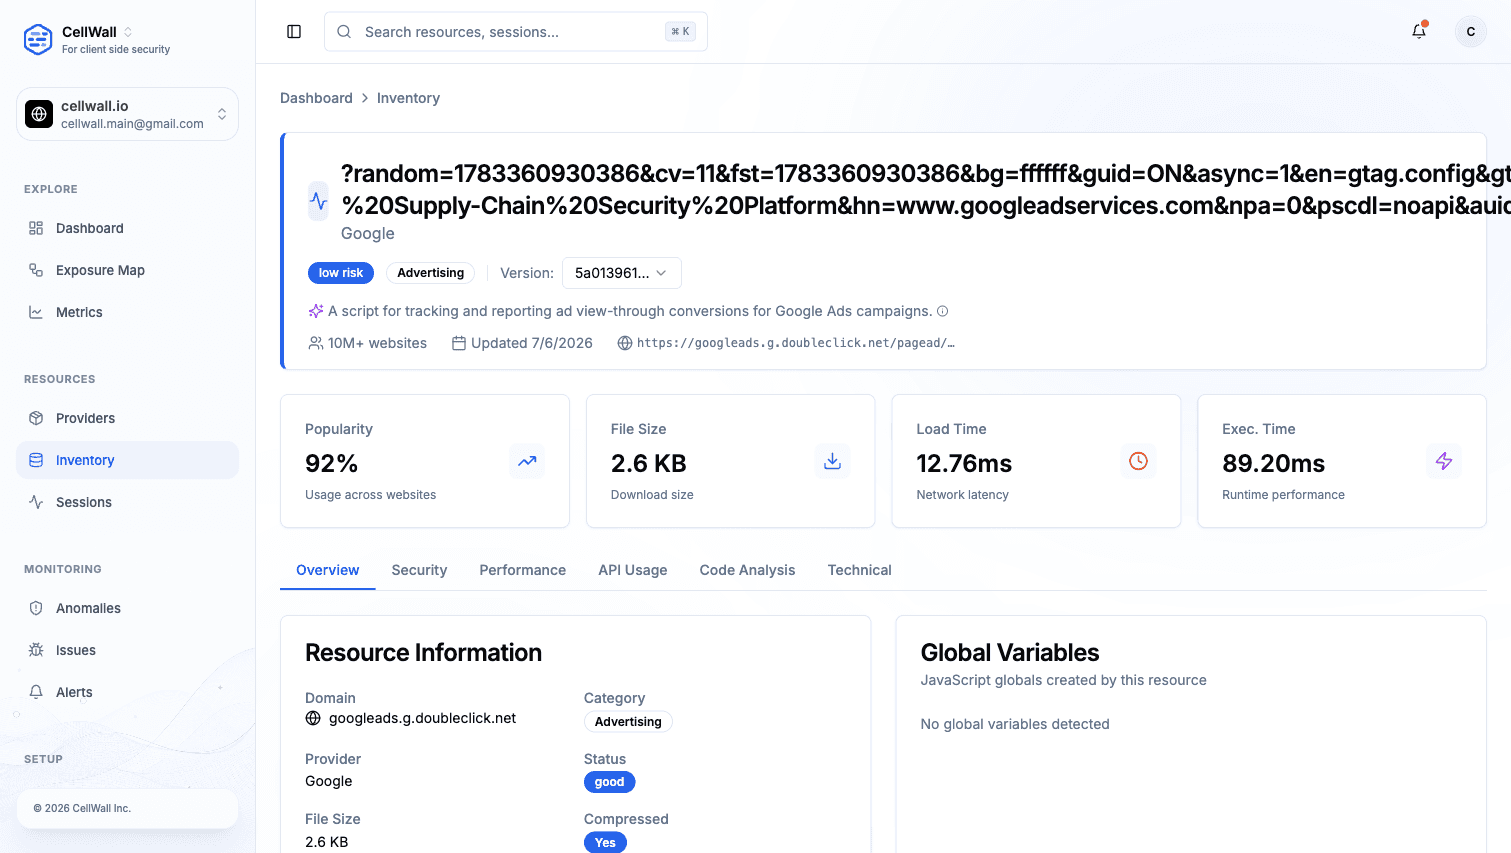The height and width of the screenshot is (853, 1511).
Task: Open the Sessions page
Action: (x=127, y=502)
